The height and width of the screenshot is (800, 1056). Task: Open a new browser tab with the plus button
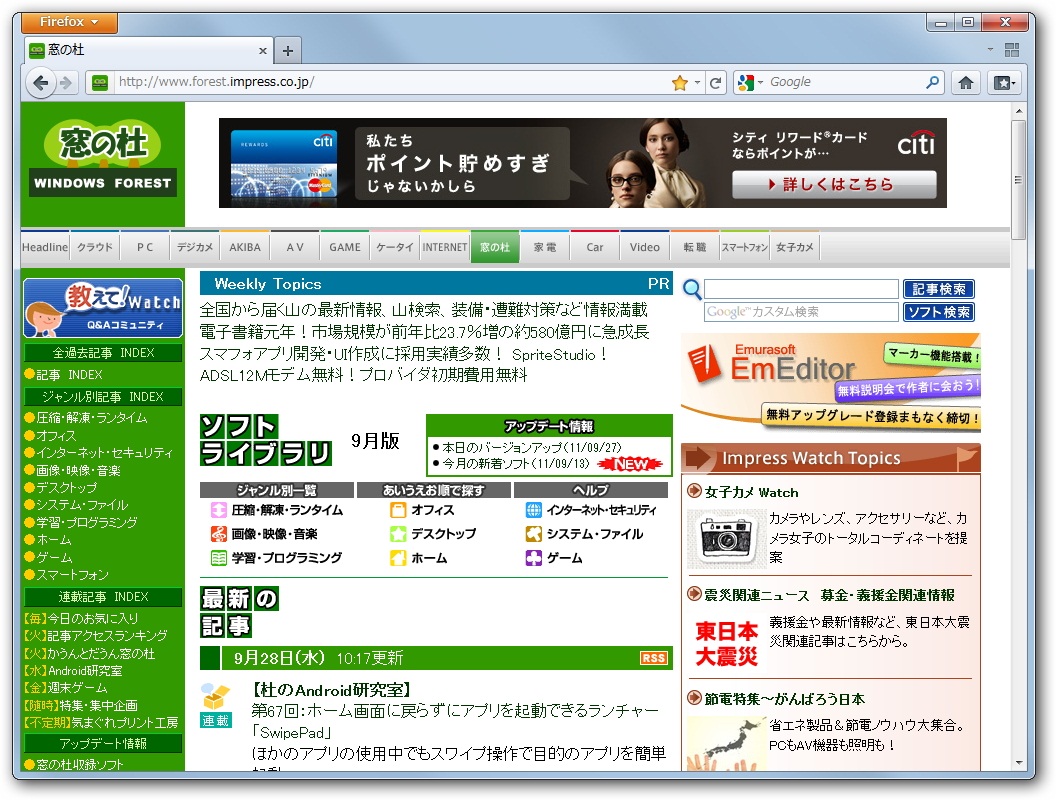pos(285,49)
